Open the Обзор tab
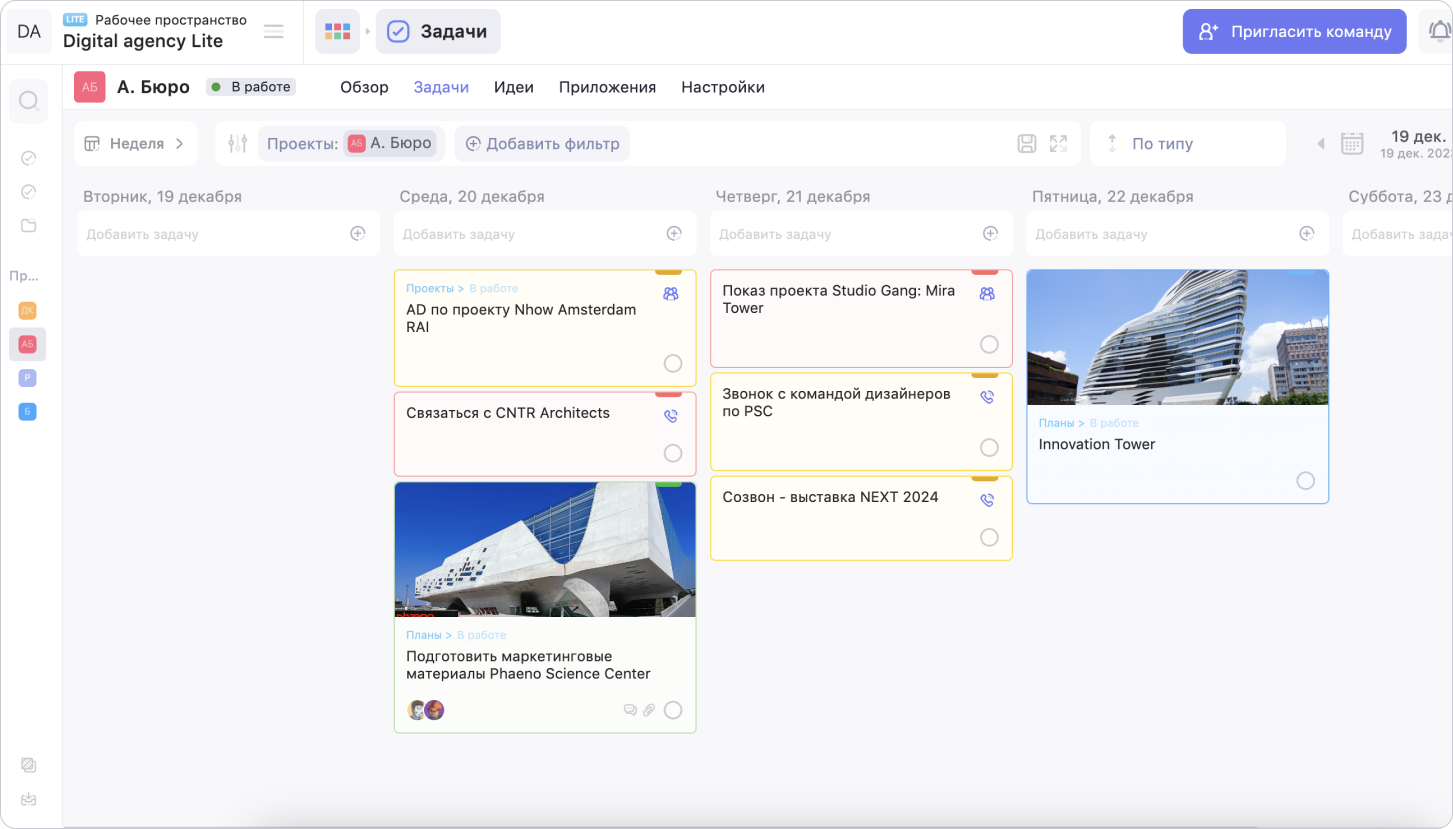1453x829 pixels. pos(364,87)
